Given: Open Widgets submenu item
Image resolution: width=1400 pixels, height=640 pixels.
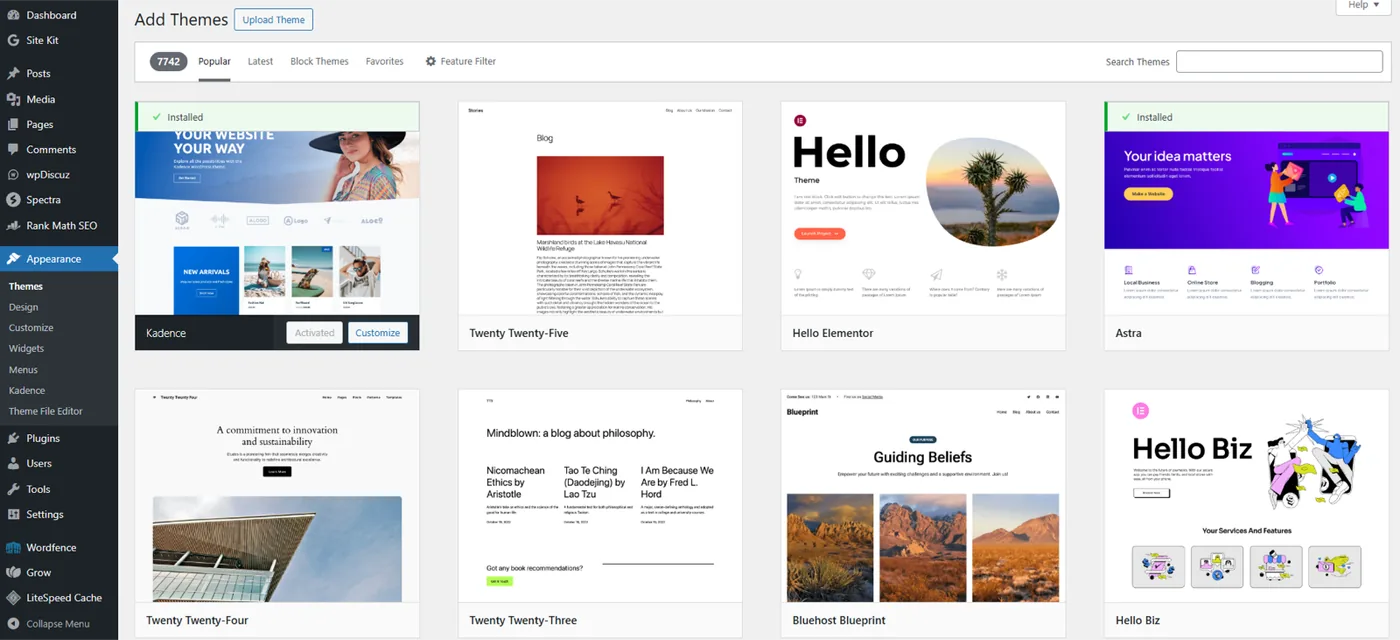Looking at the screenshot, I should click(x=26, y=348).
